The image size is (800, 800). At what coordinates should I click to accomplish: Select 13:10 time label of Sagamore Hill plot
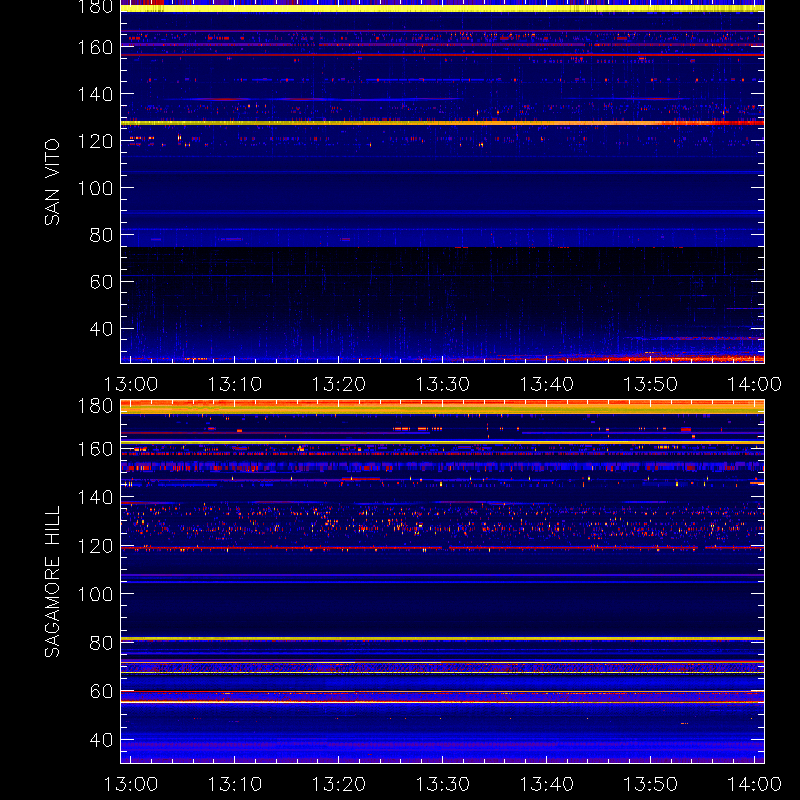[235, 784]
